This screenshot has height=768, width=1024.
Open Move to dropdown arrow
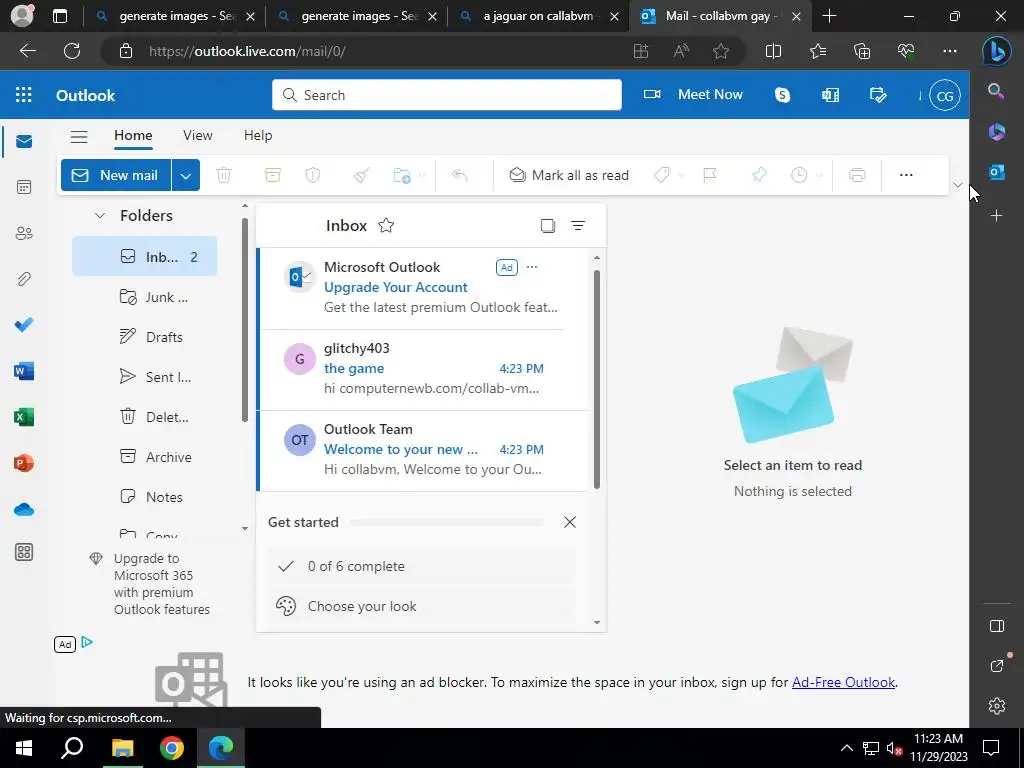coord(422,175)
